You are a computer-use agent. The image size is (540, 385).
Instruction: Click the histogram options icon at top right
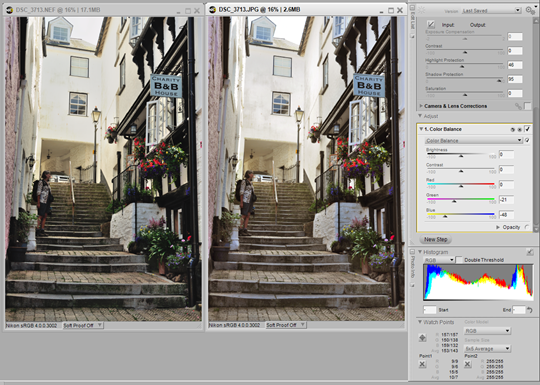[530, 252]
